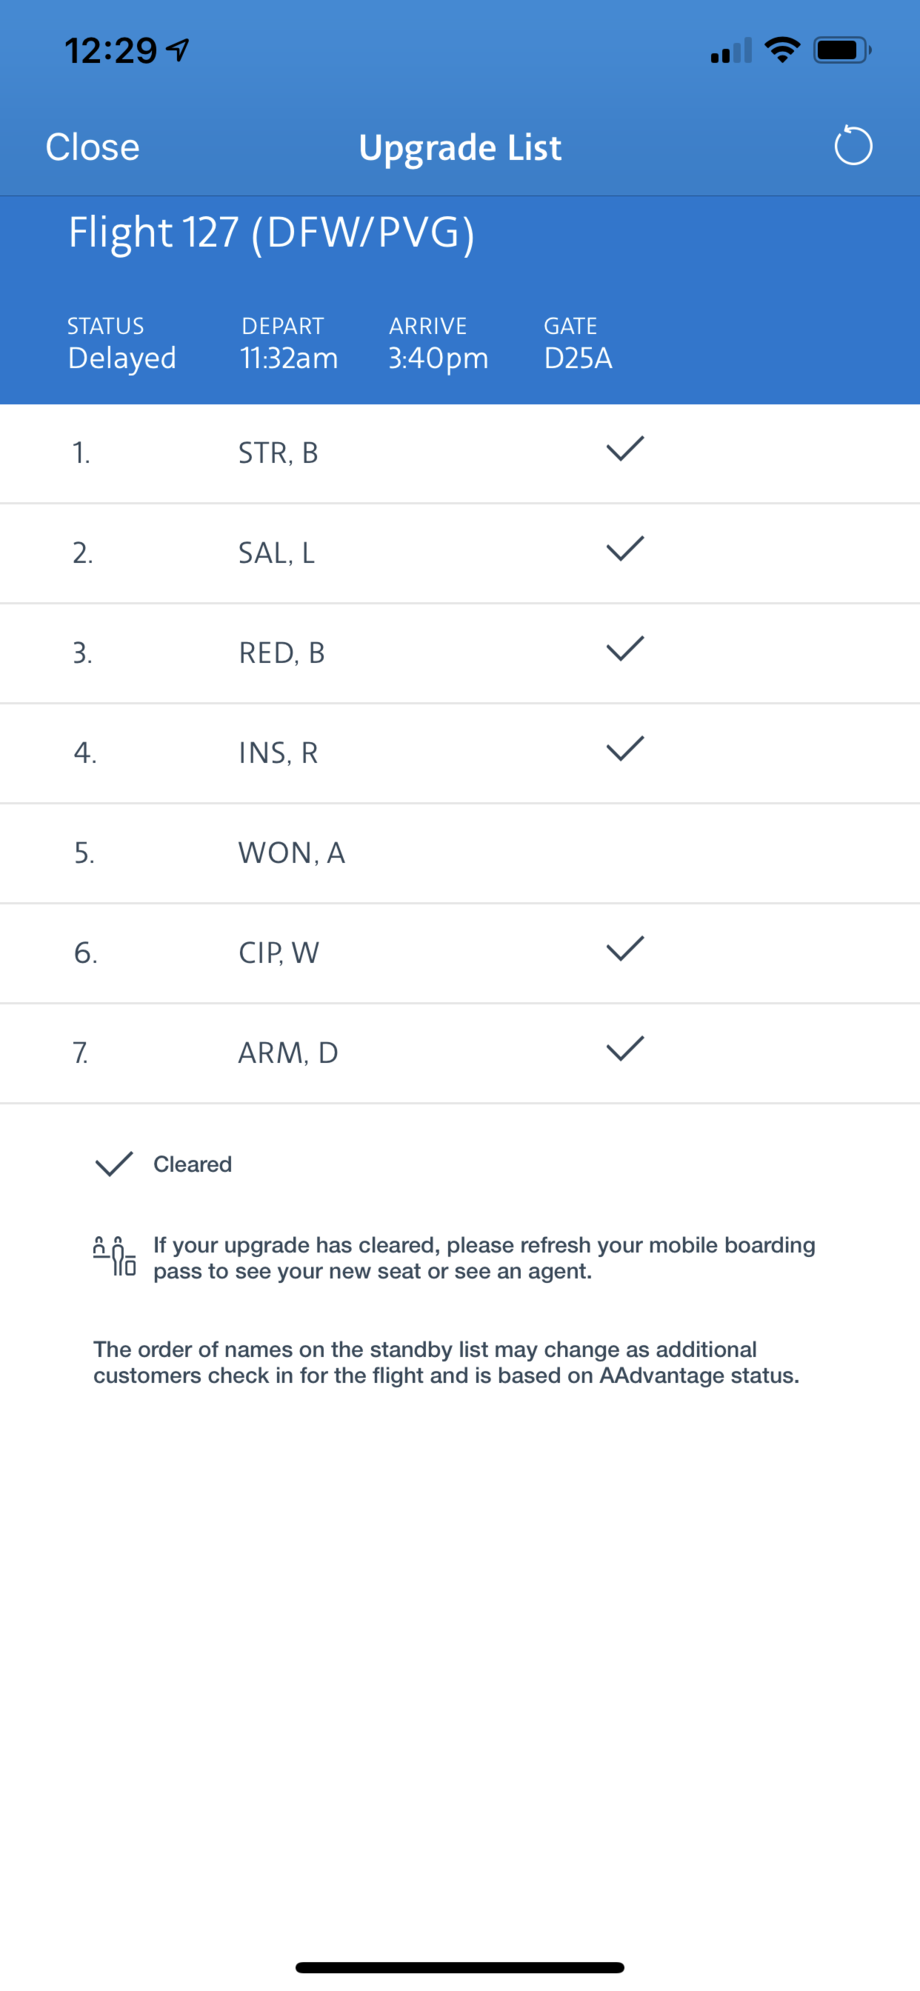Tap the checkmark beside INS, R
This screenshot has height=1991, width=920.
pos(625,749)
